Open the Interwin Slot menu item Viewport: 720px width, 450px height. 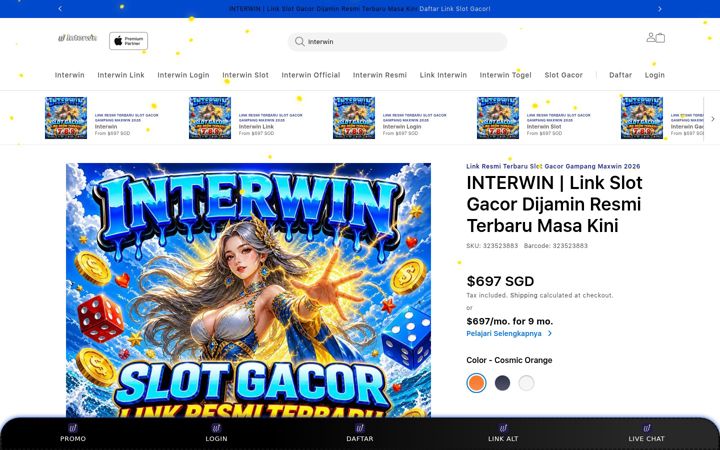pyautogui.click(x=246, y=75)
